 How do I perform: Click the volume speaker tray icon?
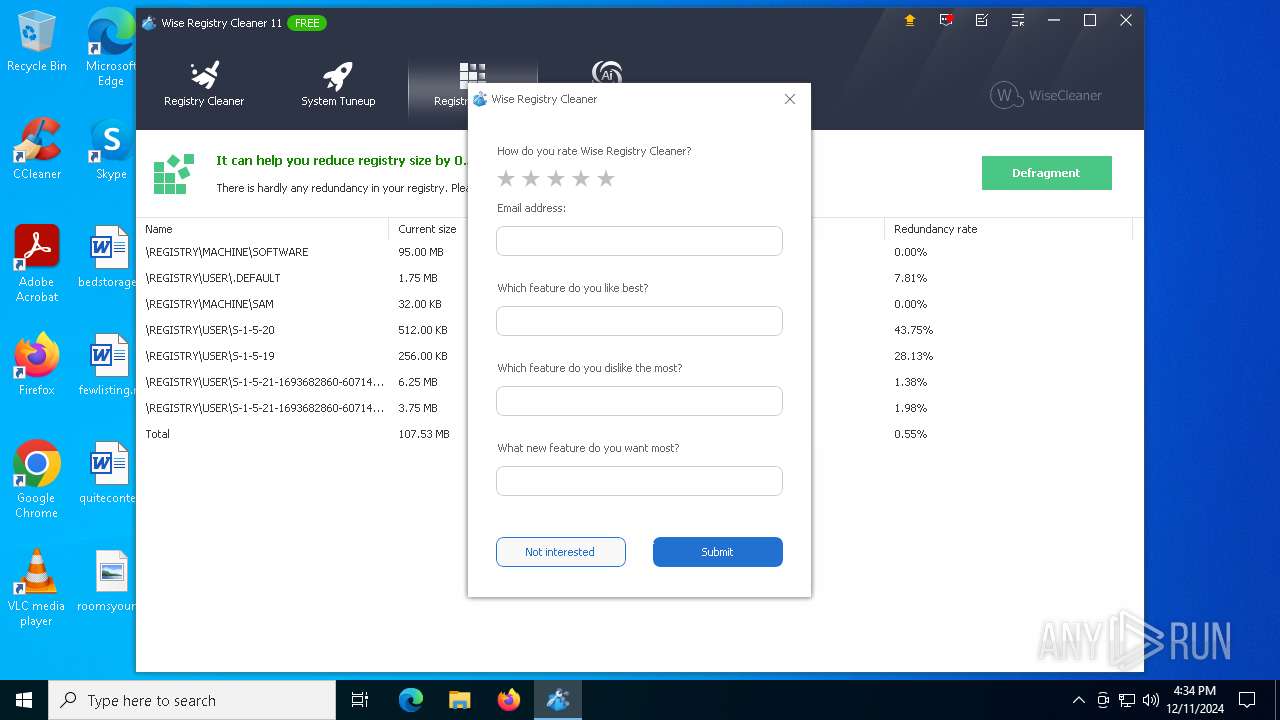1151,700
